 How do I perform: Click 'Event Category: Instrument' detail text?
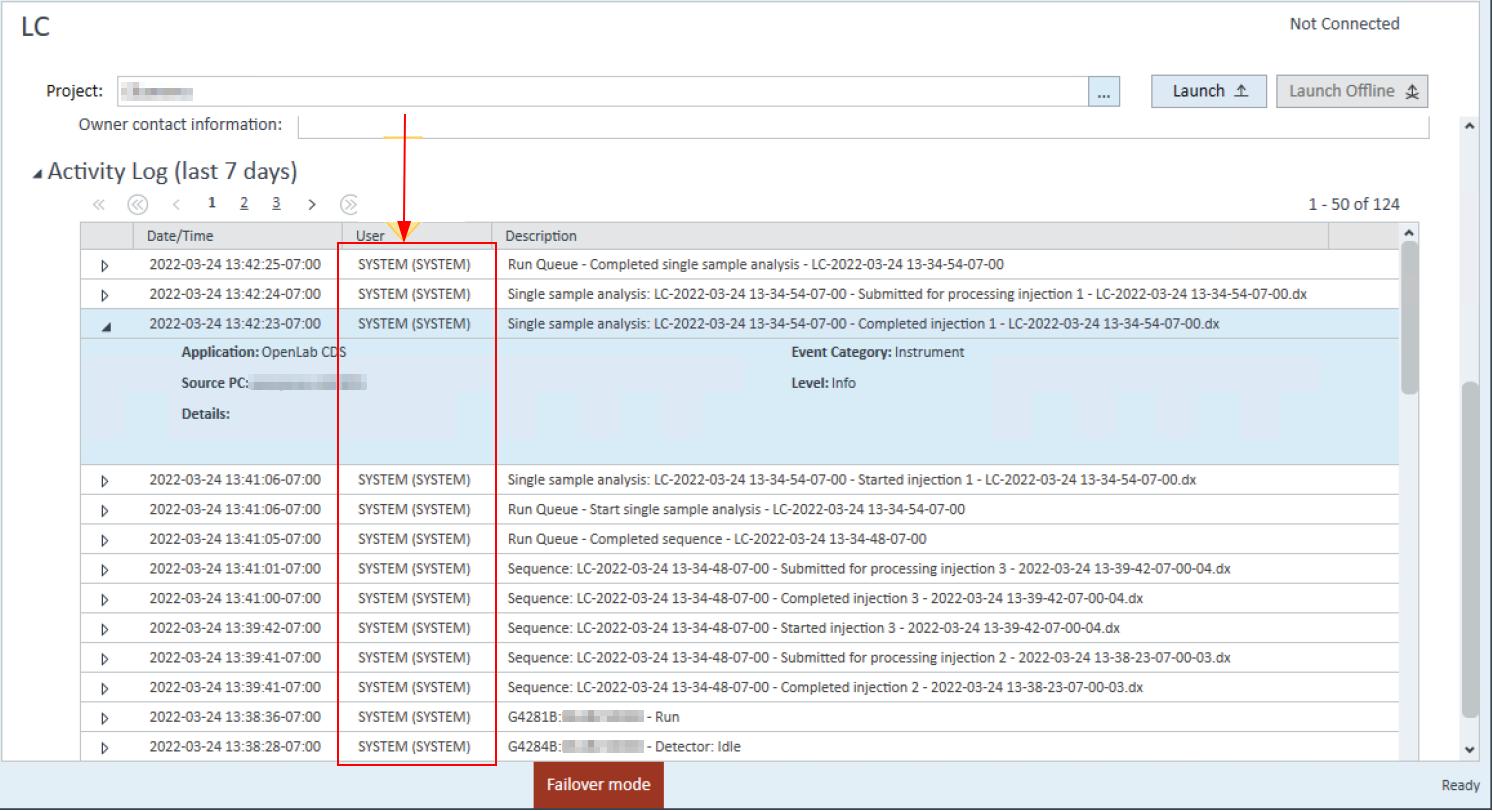tap(878, 353)
